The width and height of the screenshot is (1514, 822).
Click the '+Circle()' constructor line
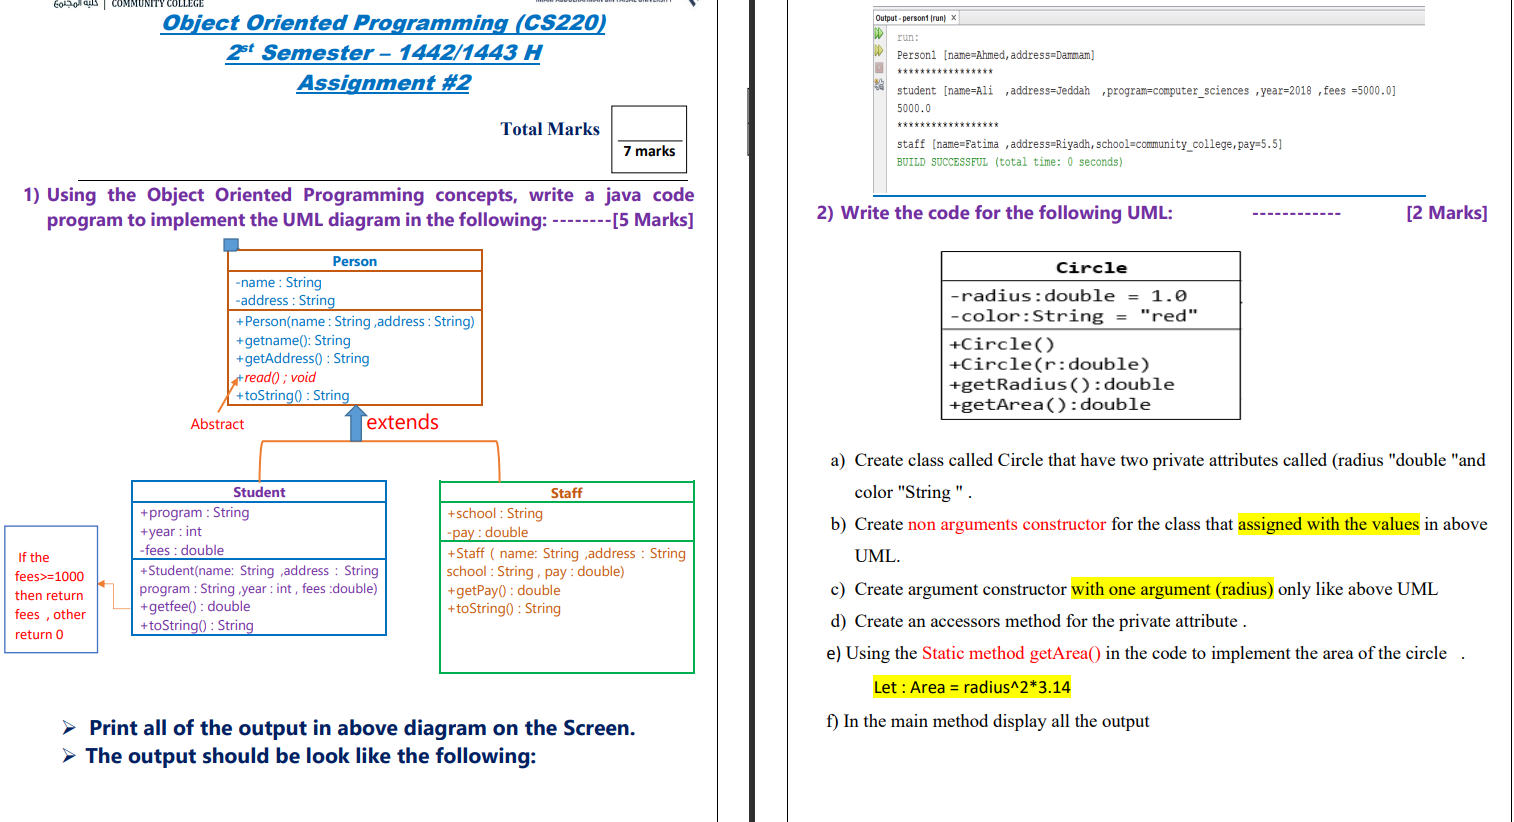point(1002,344)
